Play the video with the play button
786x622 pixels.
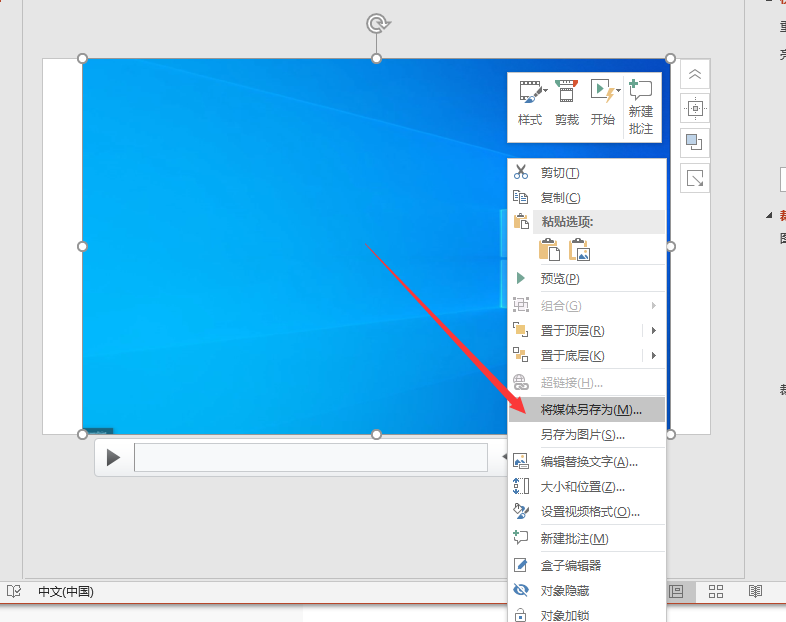[x=113, y=457]
